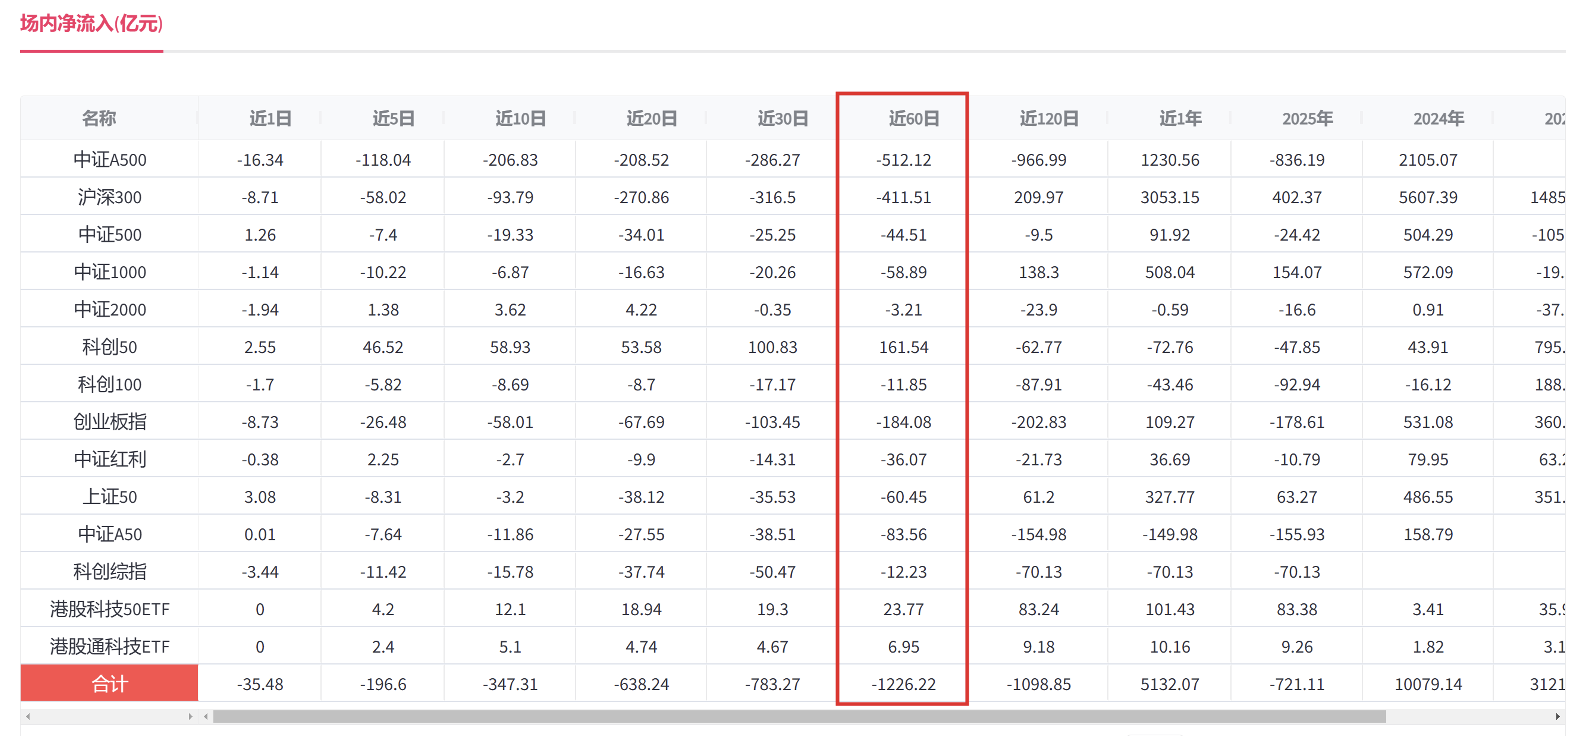1580x736 pixels.
Task: Click the 科创50 index name
Action: (110, 347)
